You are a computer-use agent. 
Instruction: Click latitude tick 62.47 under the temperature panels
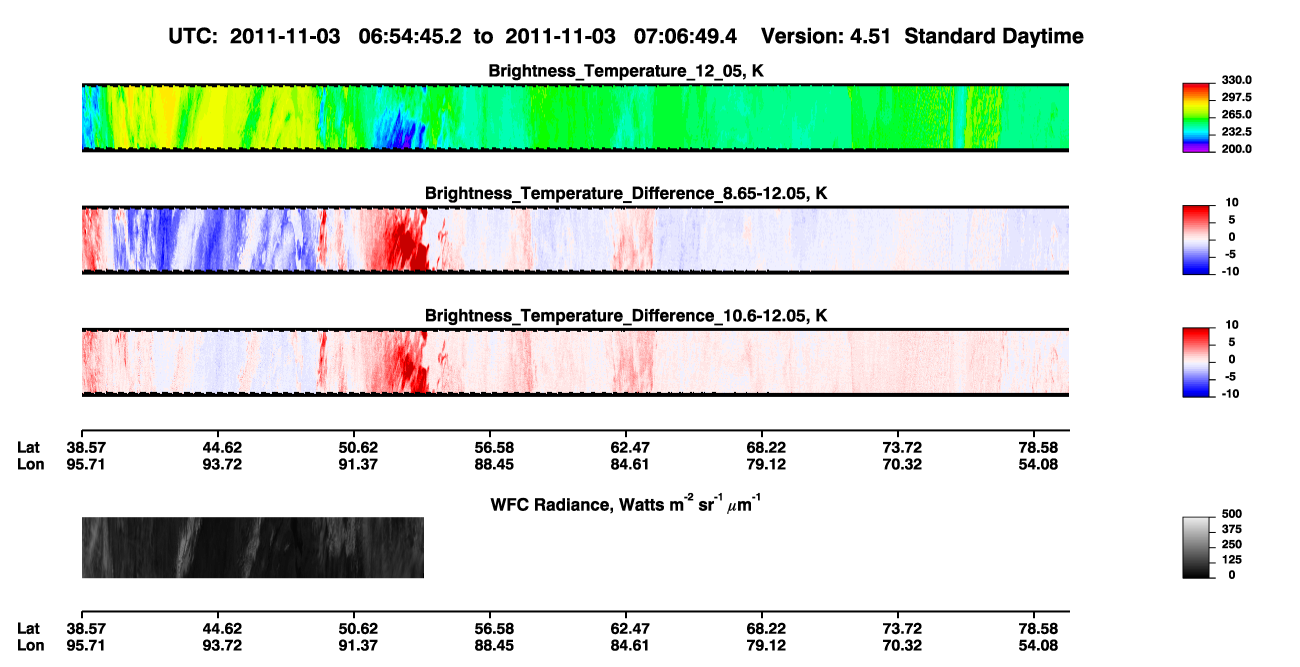[631, 447]
